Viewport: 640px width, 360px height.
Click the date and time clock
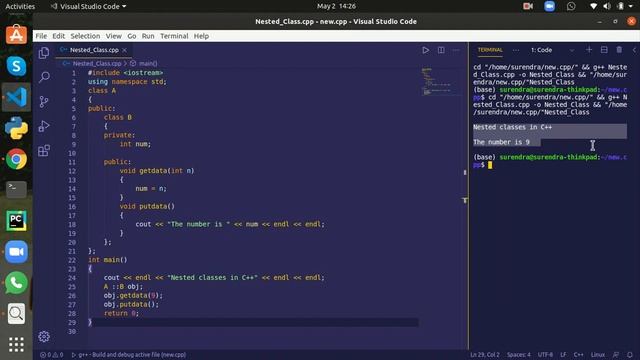336,6
